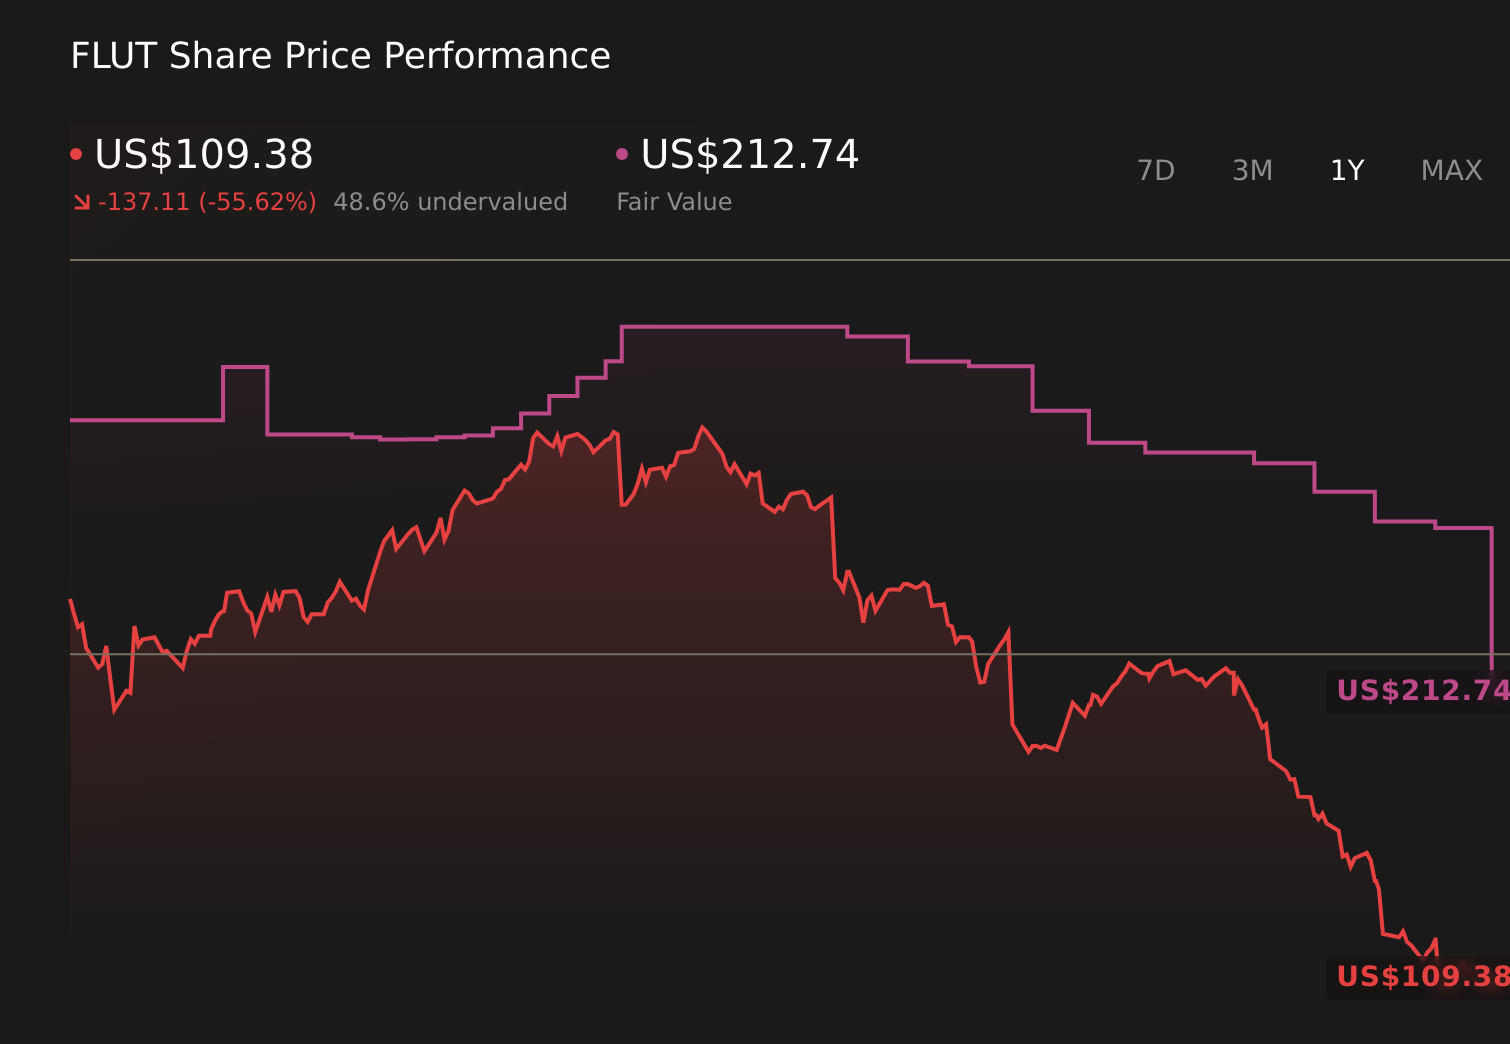Click the US$109.38 current price value

203,155
